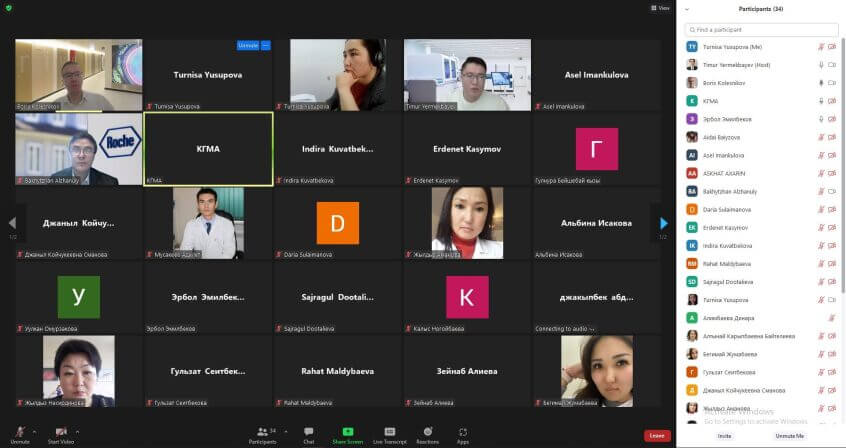
Task: Open the Chat panel from toolbar
Action: (x=309, y=433)
